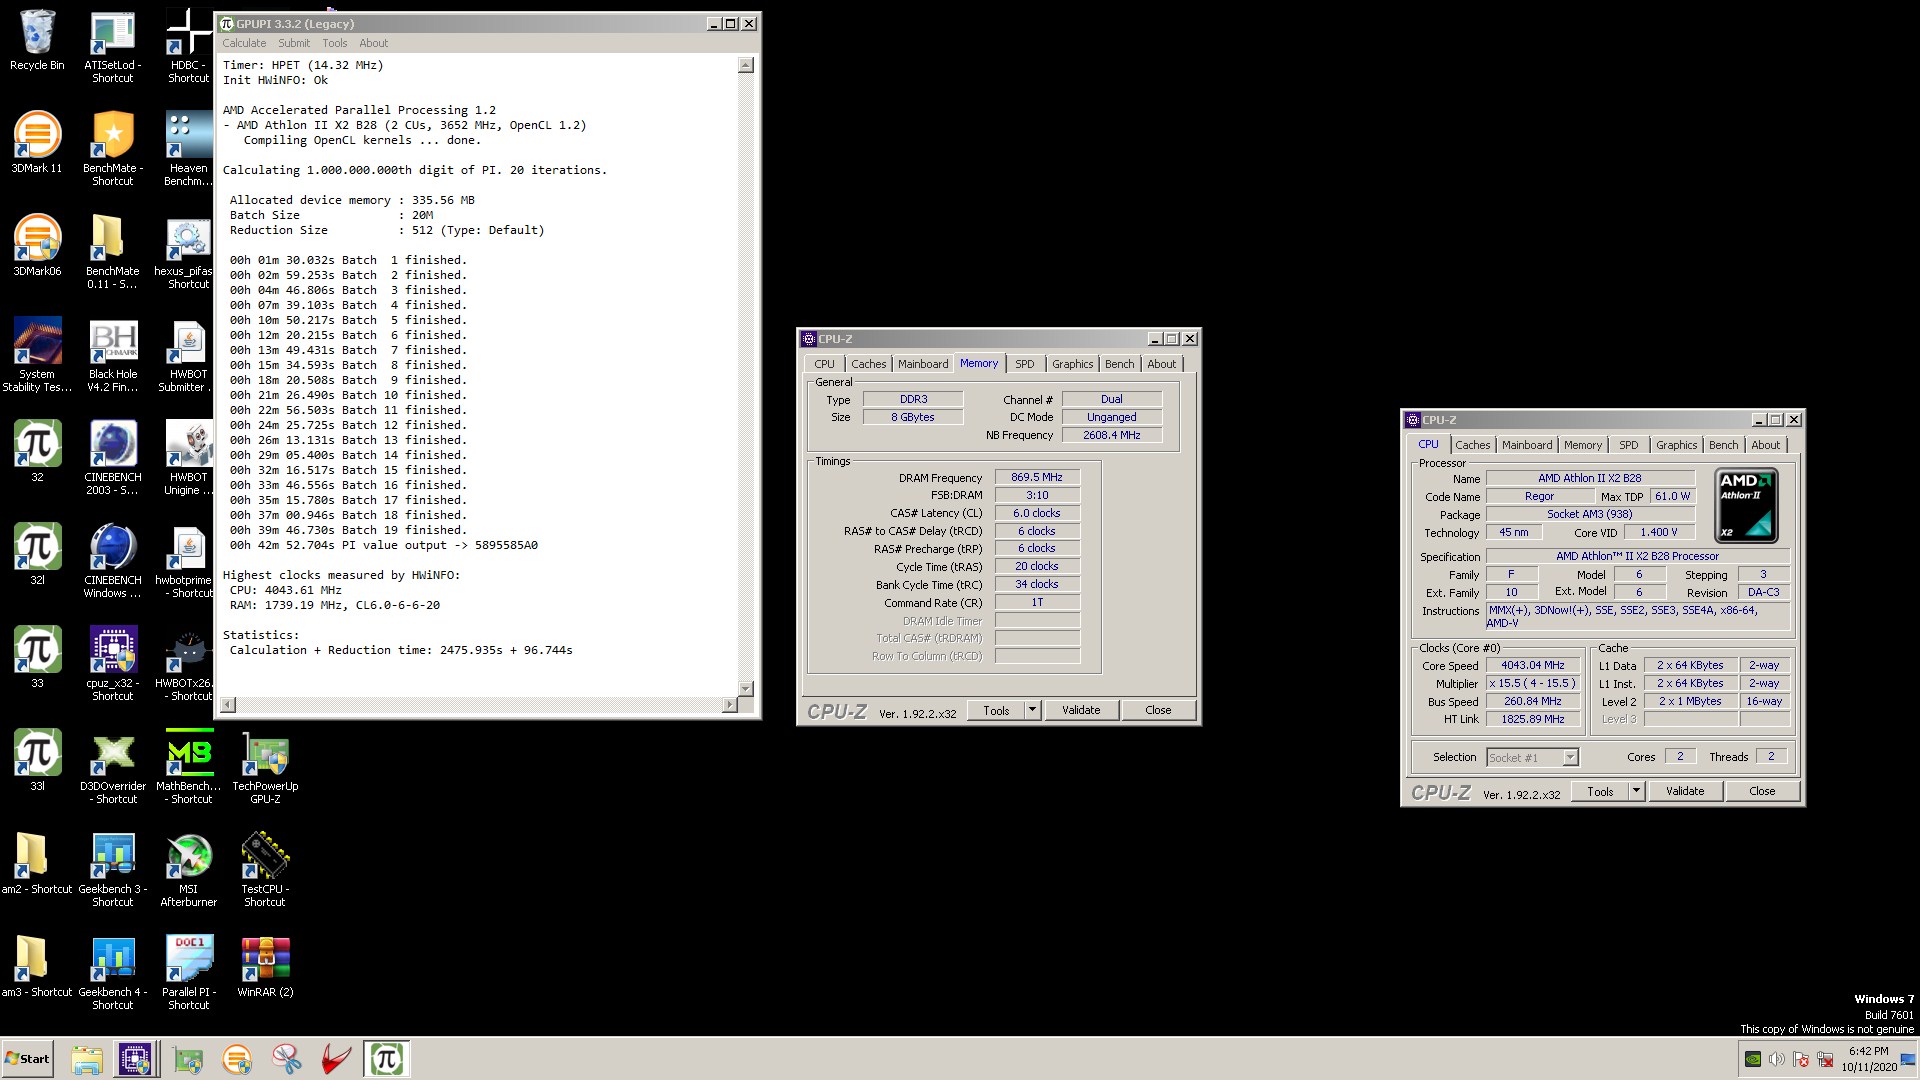Open HWBOTx265 shortcut icon

click(x=188, y=664)
